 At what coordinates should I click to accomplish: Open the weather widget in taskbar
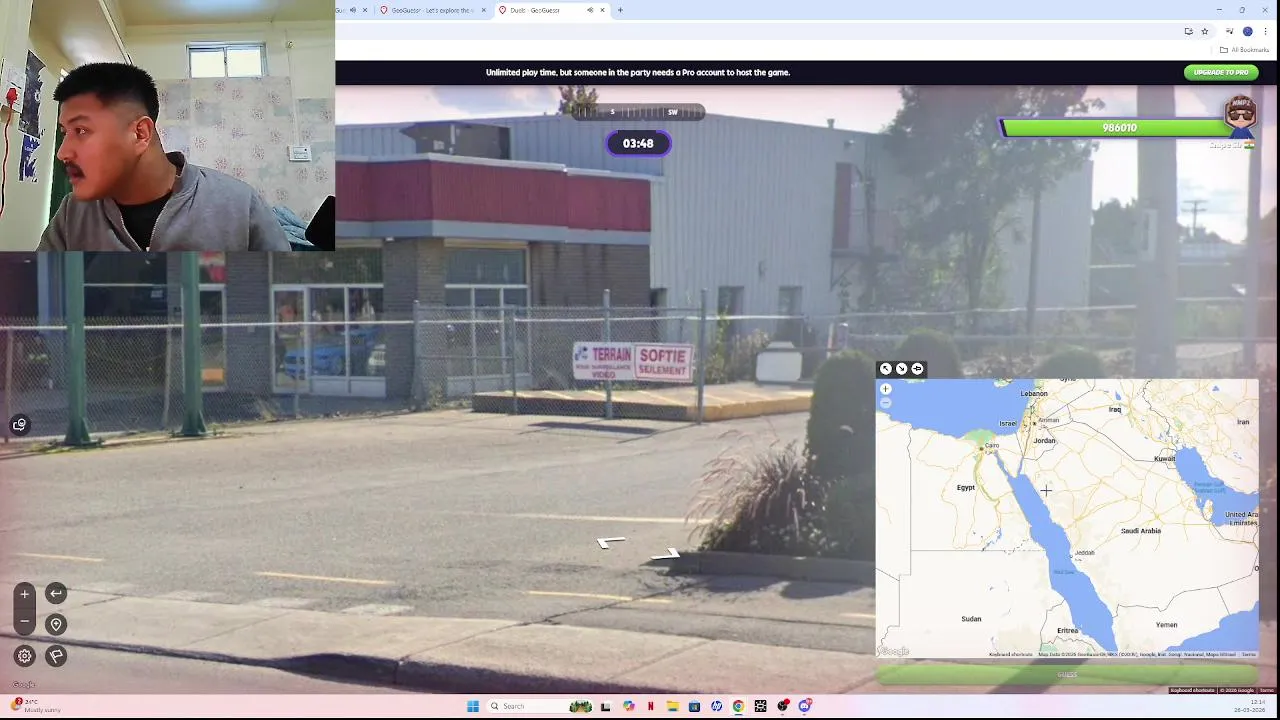click(36, 706)
